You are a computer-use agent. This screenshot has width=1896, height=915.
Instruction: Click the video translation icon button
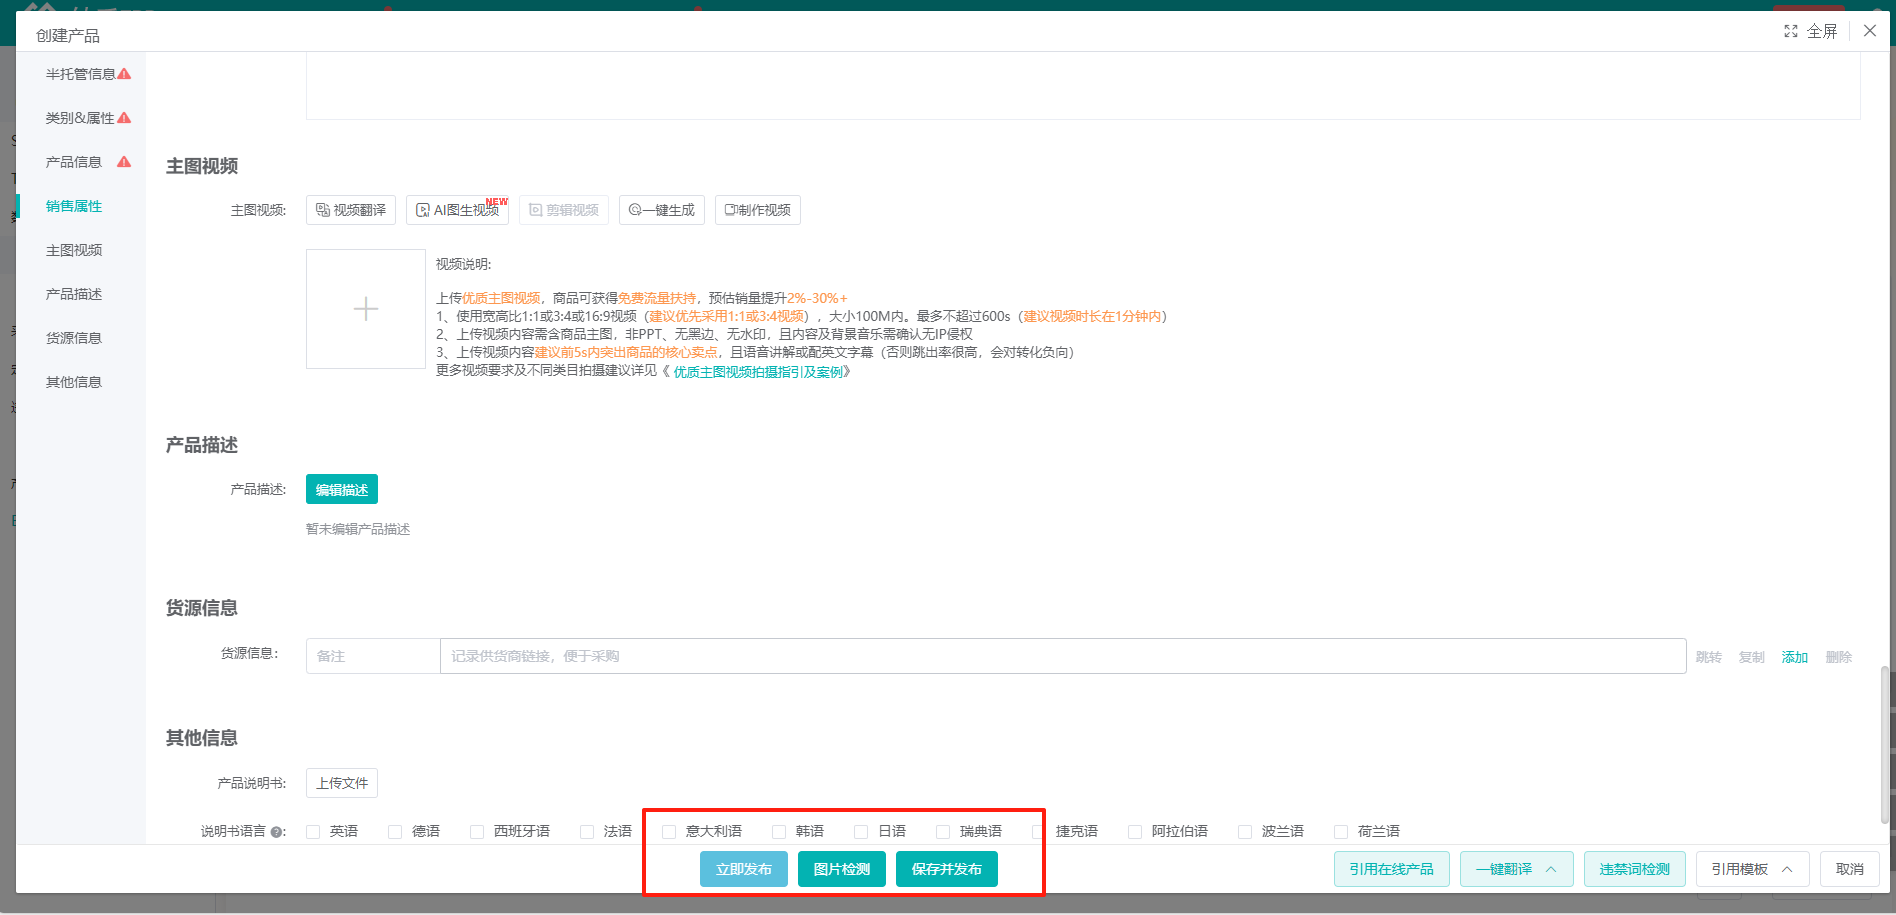click(x=351, y=210)
